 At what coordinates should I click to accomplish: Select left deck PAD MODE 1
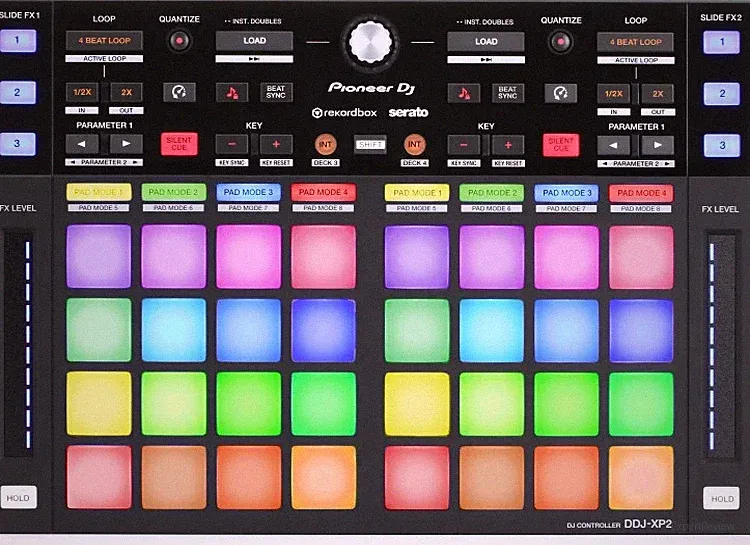click(99, 192)
